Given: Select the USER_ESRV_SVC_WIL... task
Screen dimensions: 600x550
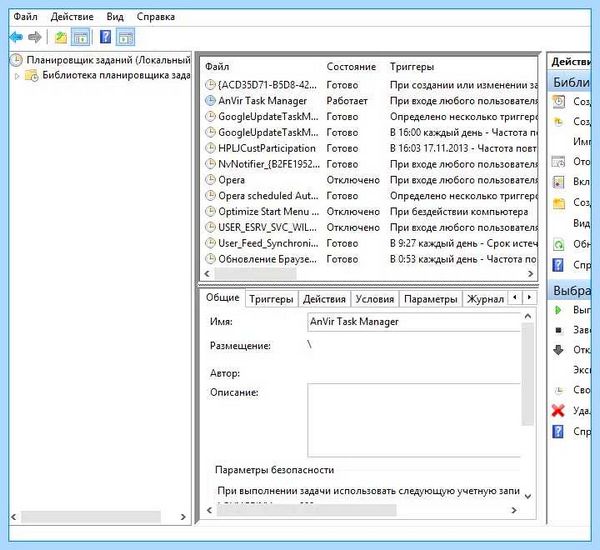Looking at the screenshot, I should [x=370, y=227].
